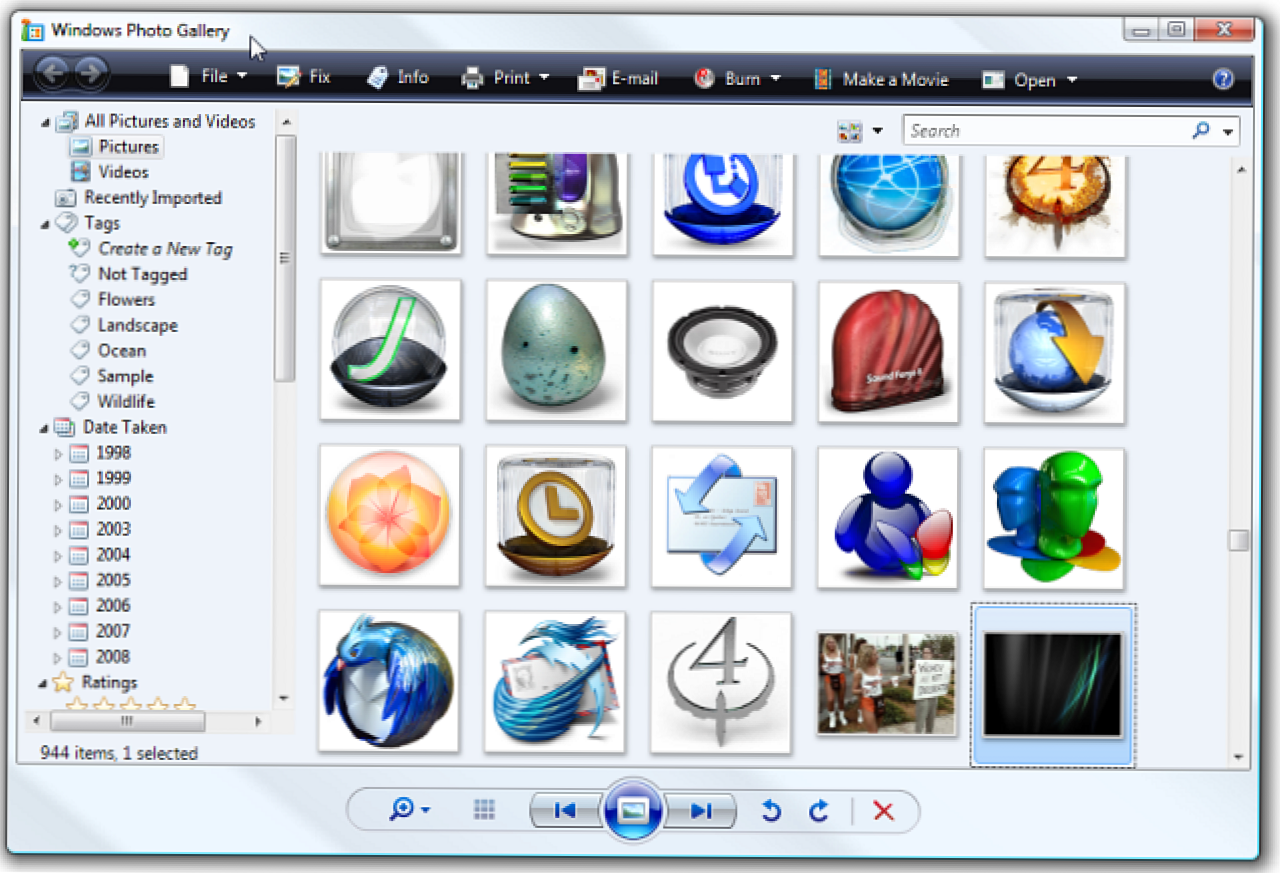Reset thumbnails to default size
The image size is (1280, 873).
485,810
